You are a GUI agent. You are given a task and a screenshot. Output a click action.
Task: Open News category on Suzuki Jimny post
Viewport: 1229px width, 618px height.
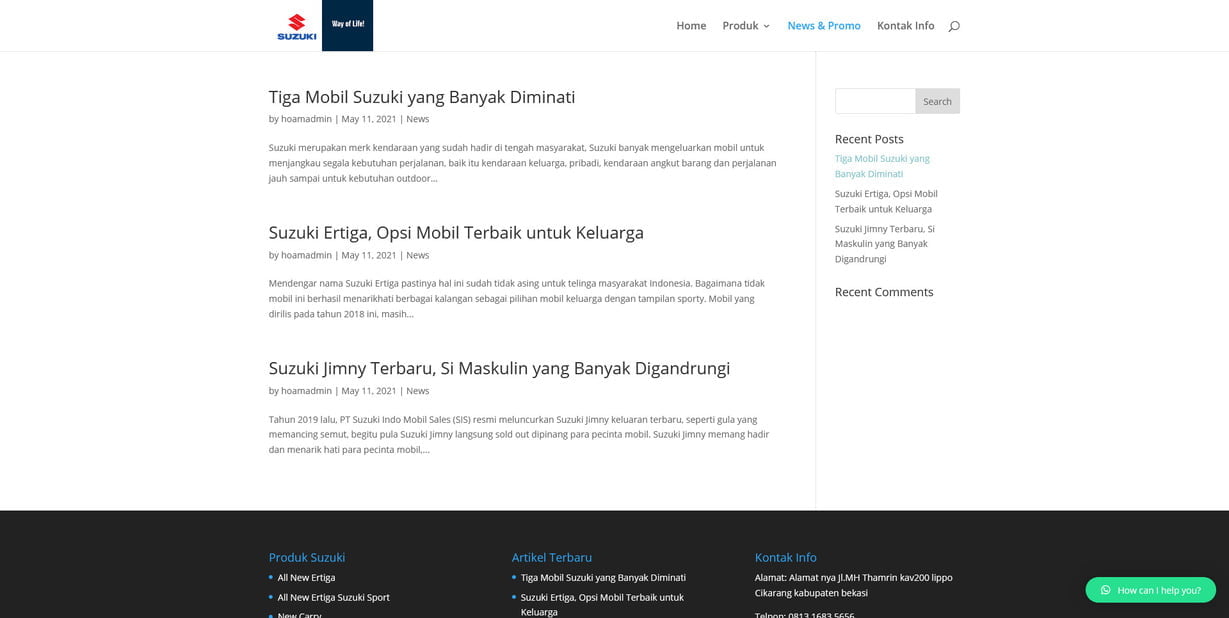[x=418, y=391]
